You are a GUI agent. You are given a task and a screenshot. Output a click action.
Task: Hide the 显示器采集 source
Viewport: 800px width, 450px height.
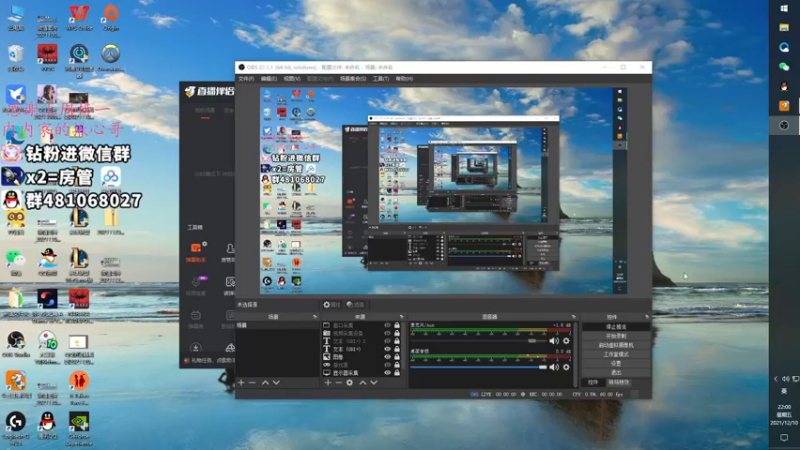pyautogui.click(x=387, y=372)
